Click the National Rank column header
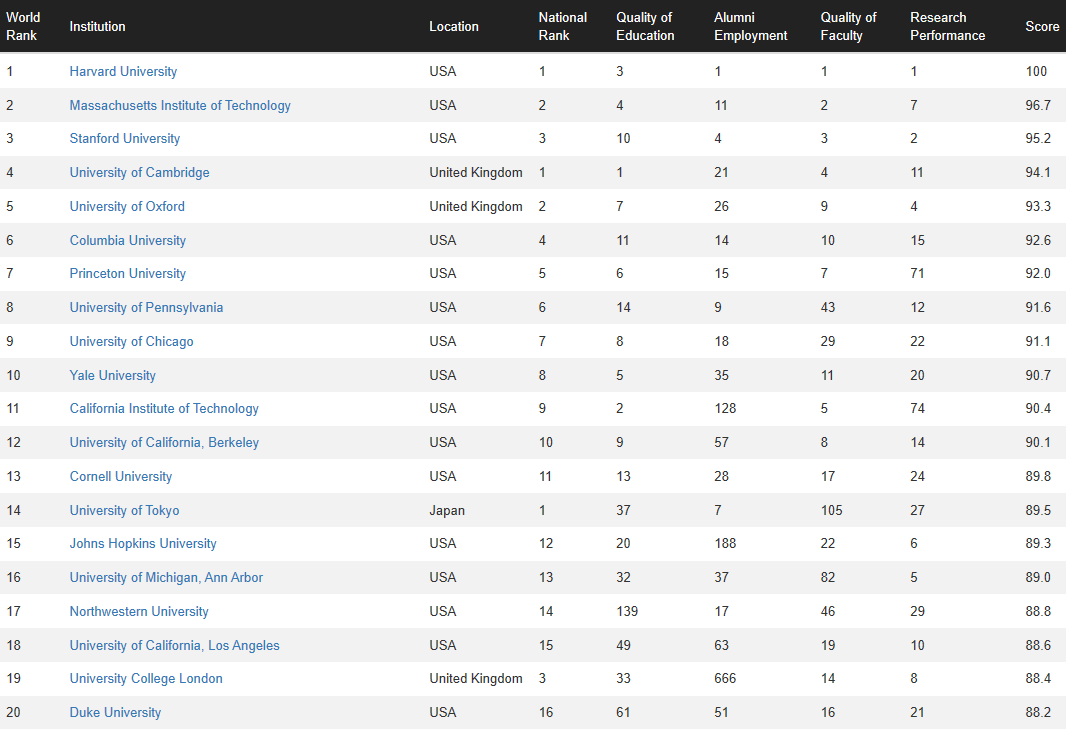This screenshot has width=1066, height=729. point(563,27)
